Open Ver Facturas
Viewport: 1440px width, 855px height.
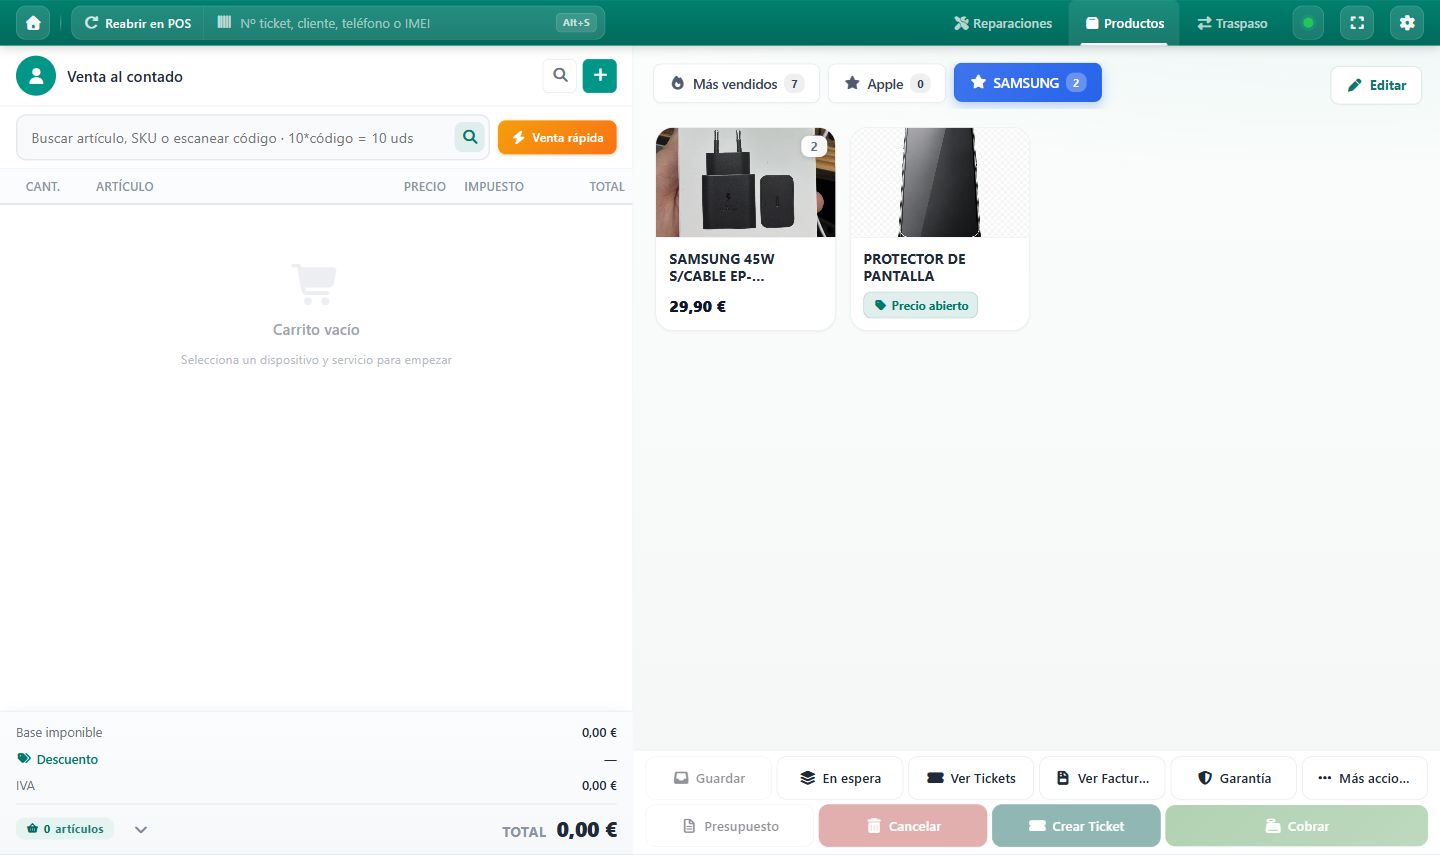1102,778
